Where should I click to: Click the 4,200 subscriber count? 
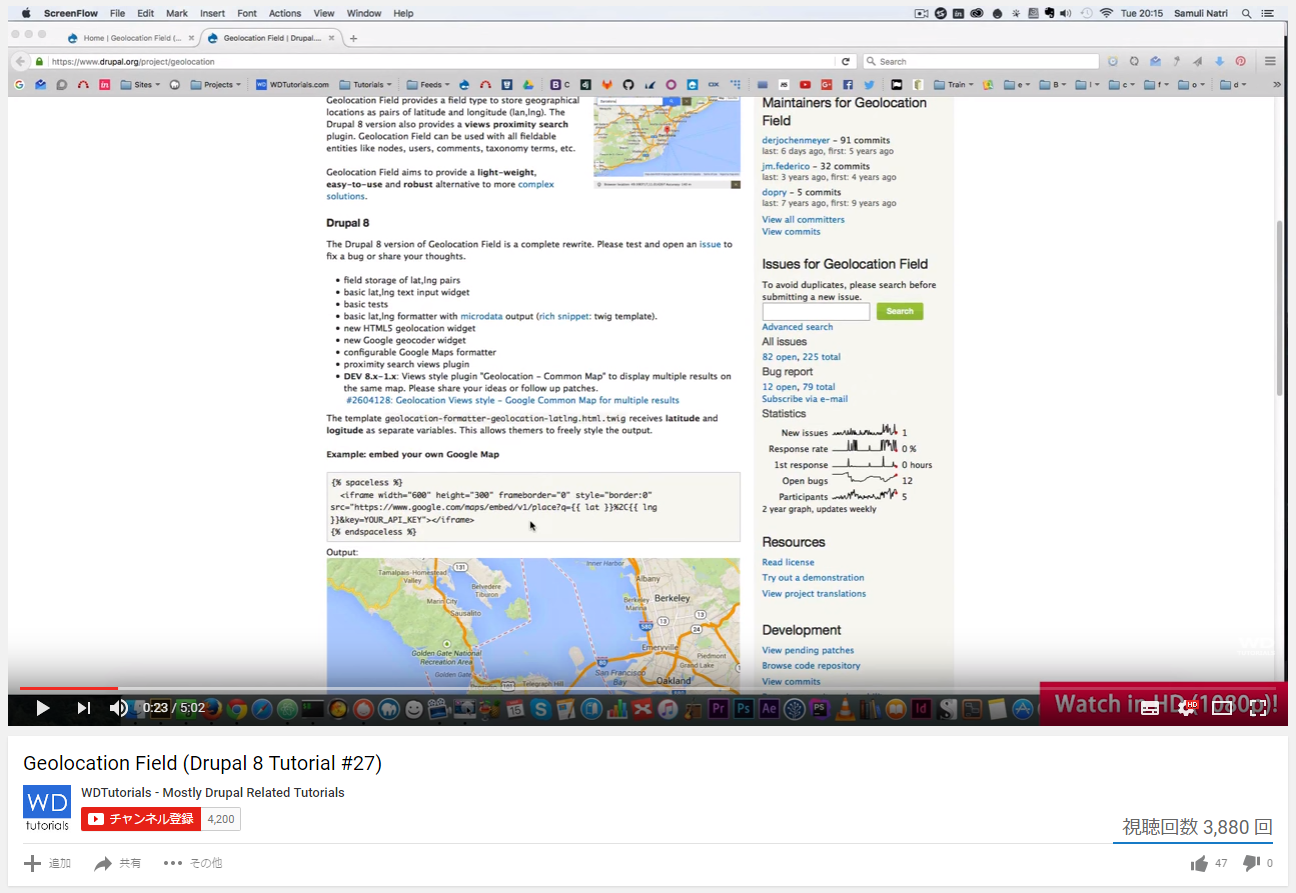221,819
